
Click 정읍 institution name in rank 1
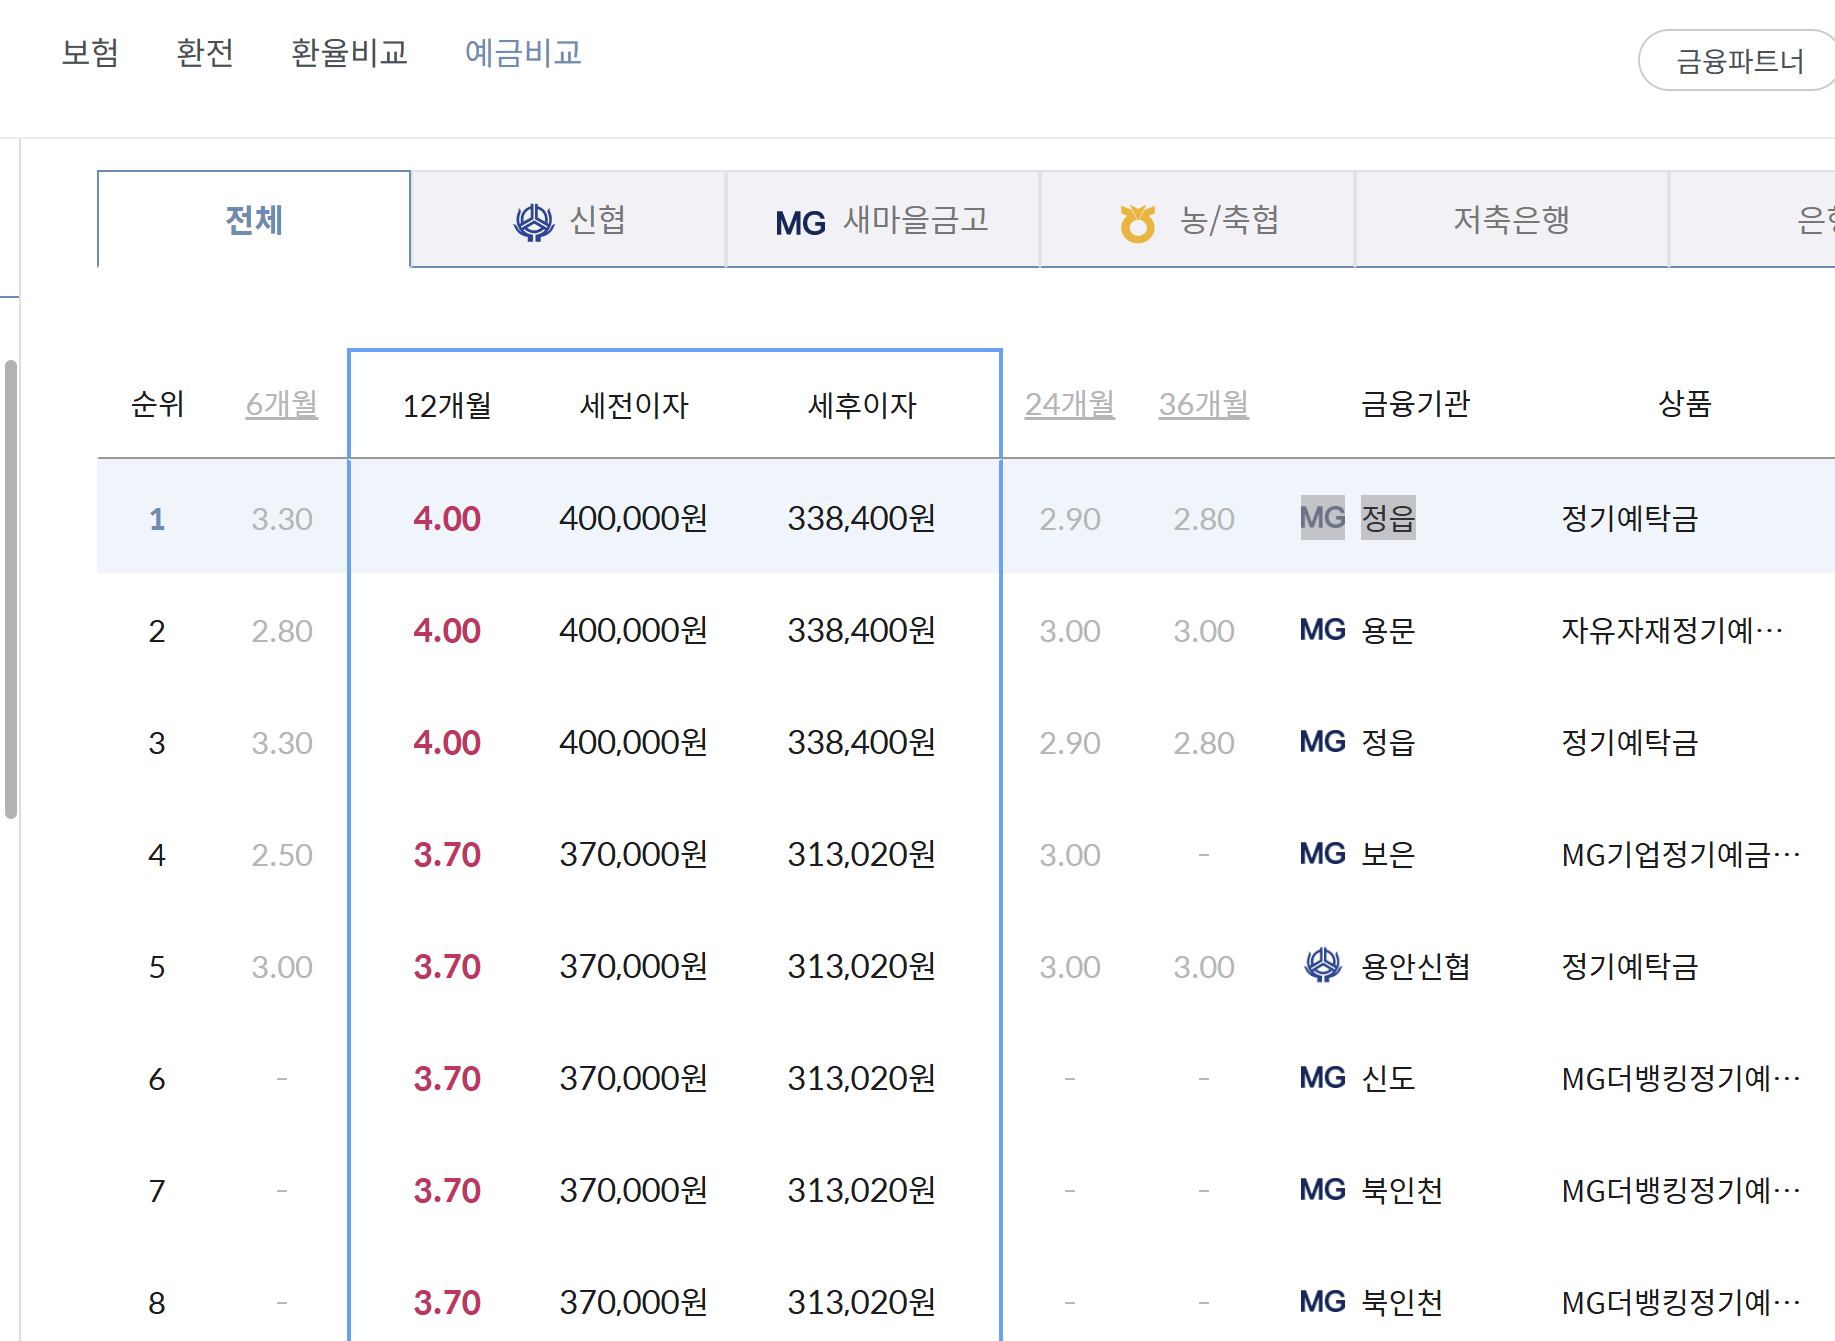coord(1388,518)
